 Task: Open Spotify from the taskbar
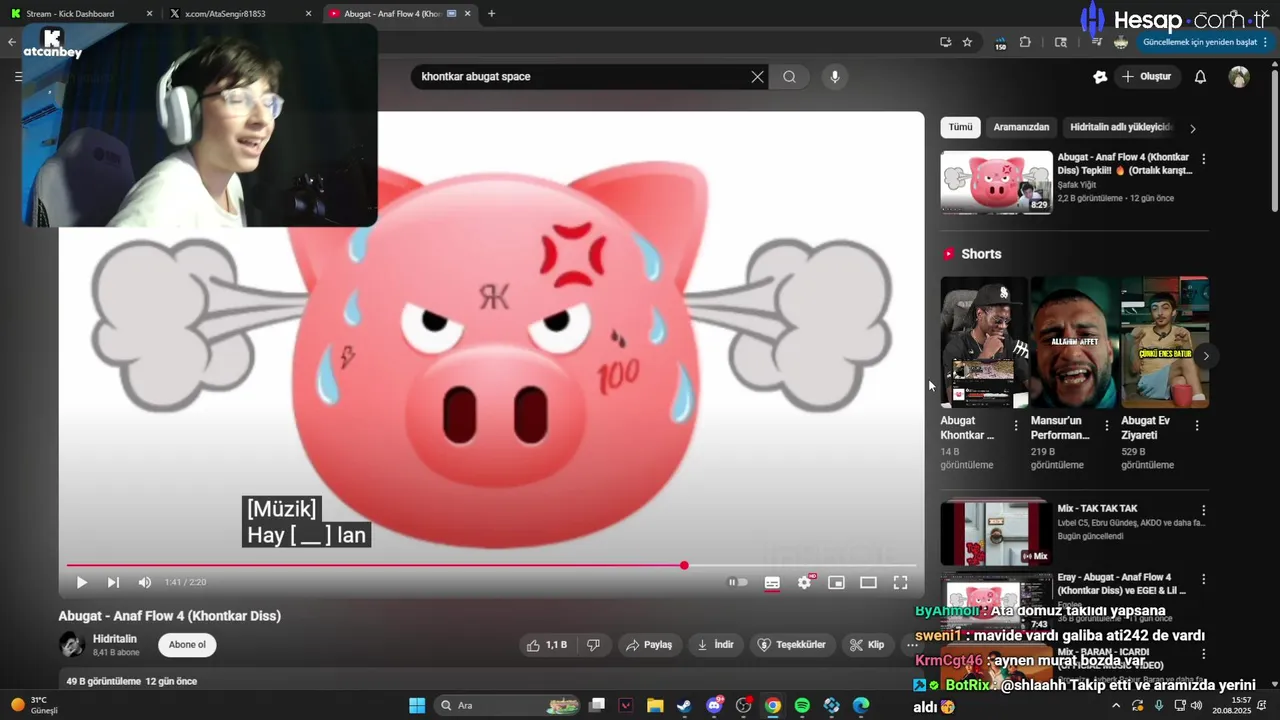point(802,705)
